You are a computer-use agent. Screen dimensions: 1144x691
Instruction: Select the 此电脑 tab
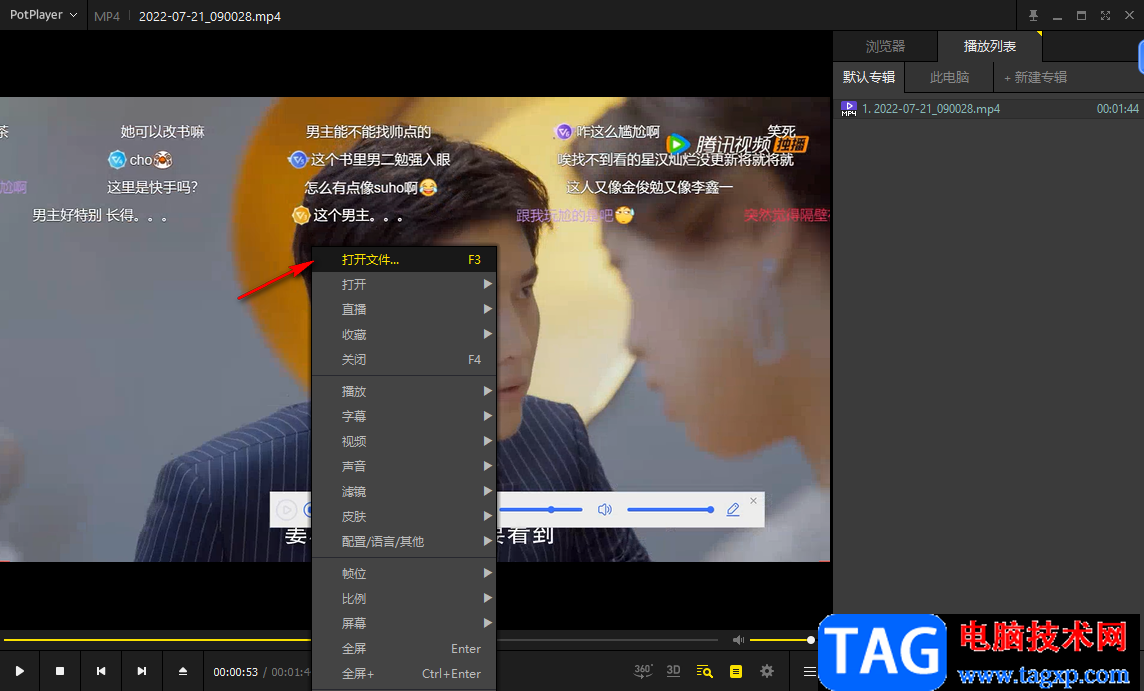[949, 77]
